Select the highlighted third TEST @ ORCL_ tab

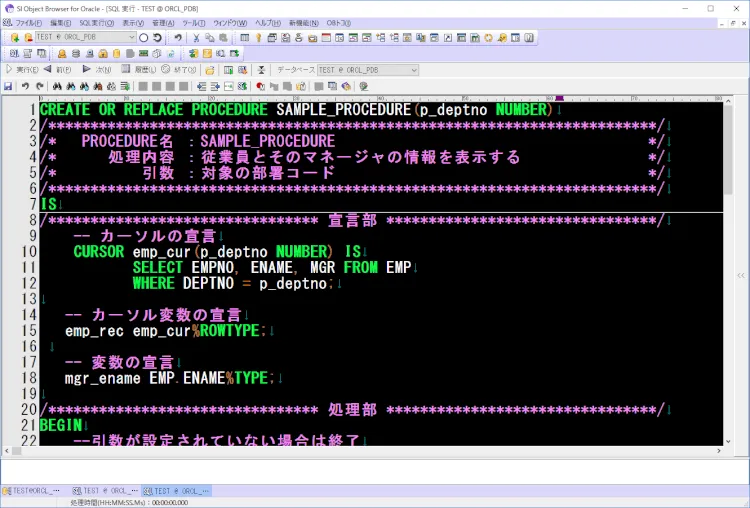(x=176, y=491)
